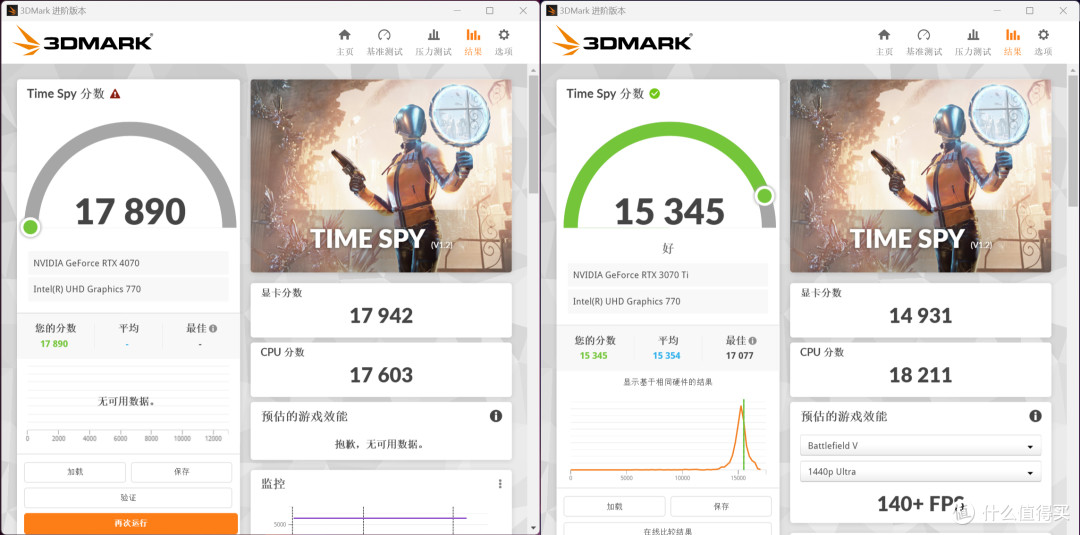1080x535 pixels.
Task: Maximize the right 3DMark window
Action: coord(1030,10)
